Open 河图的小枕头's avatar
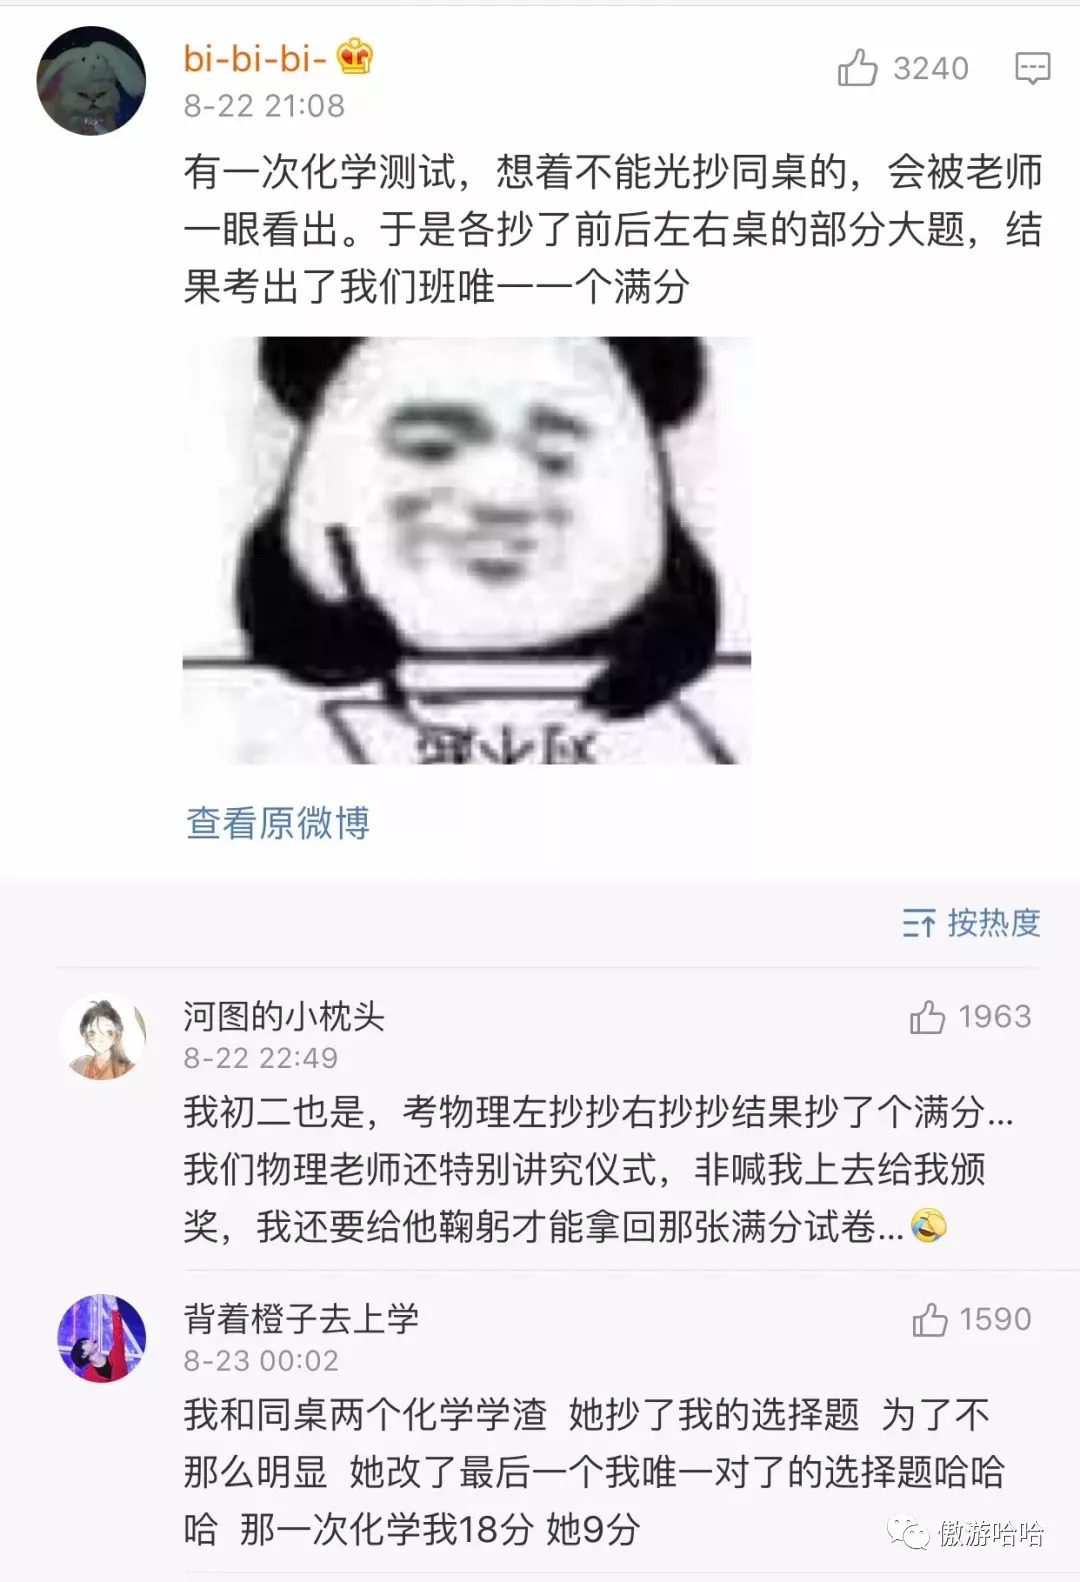 coord(102,1037)
